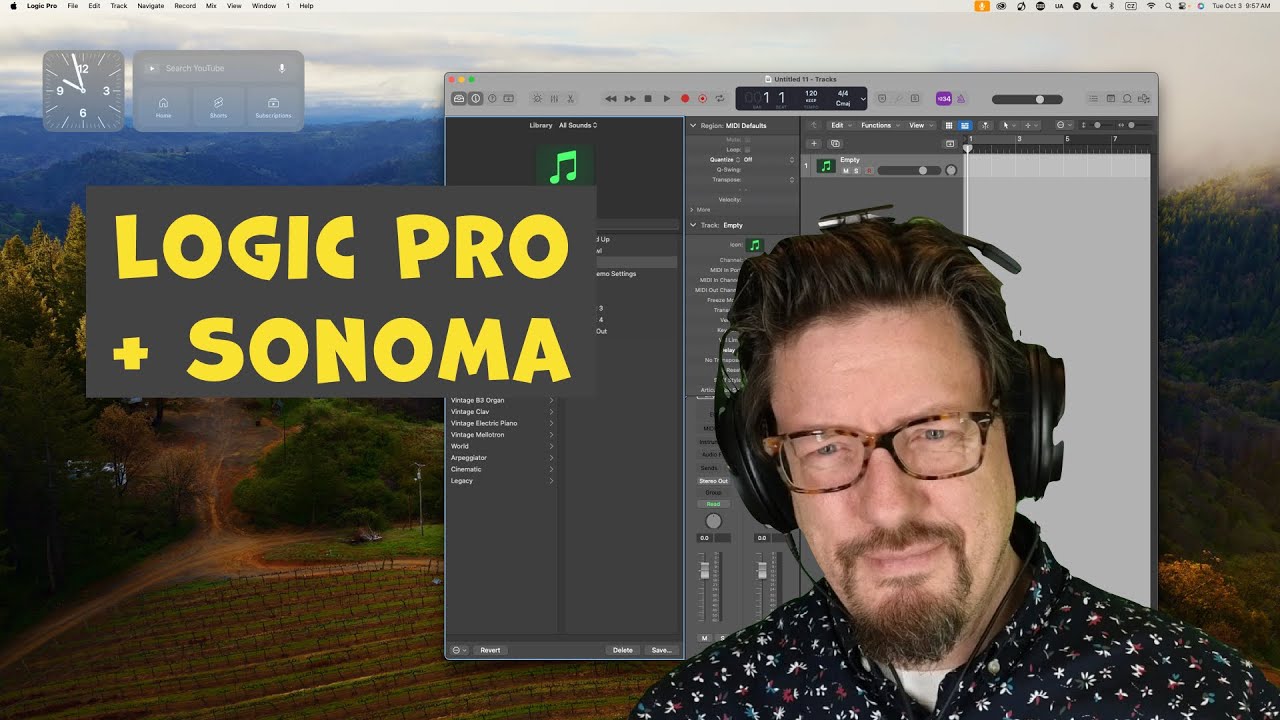Enable the Loop checkbox in Region inspector

click(x=747, y=150)
